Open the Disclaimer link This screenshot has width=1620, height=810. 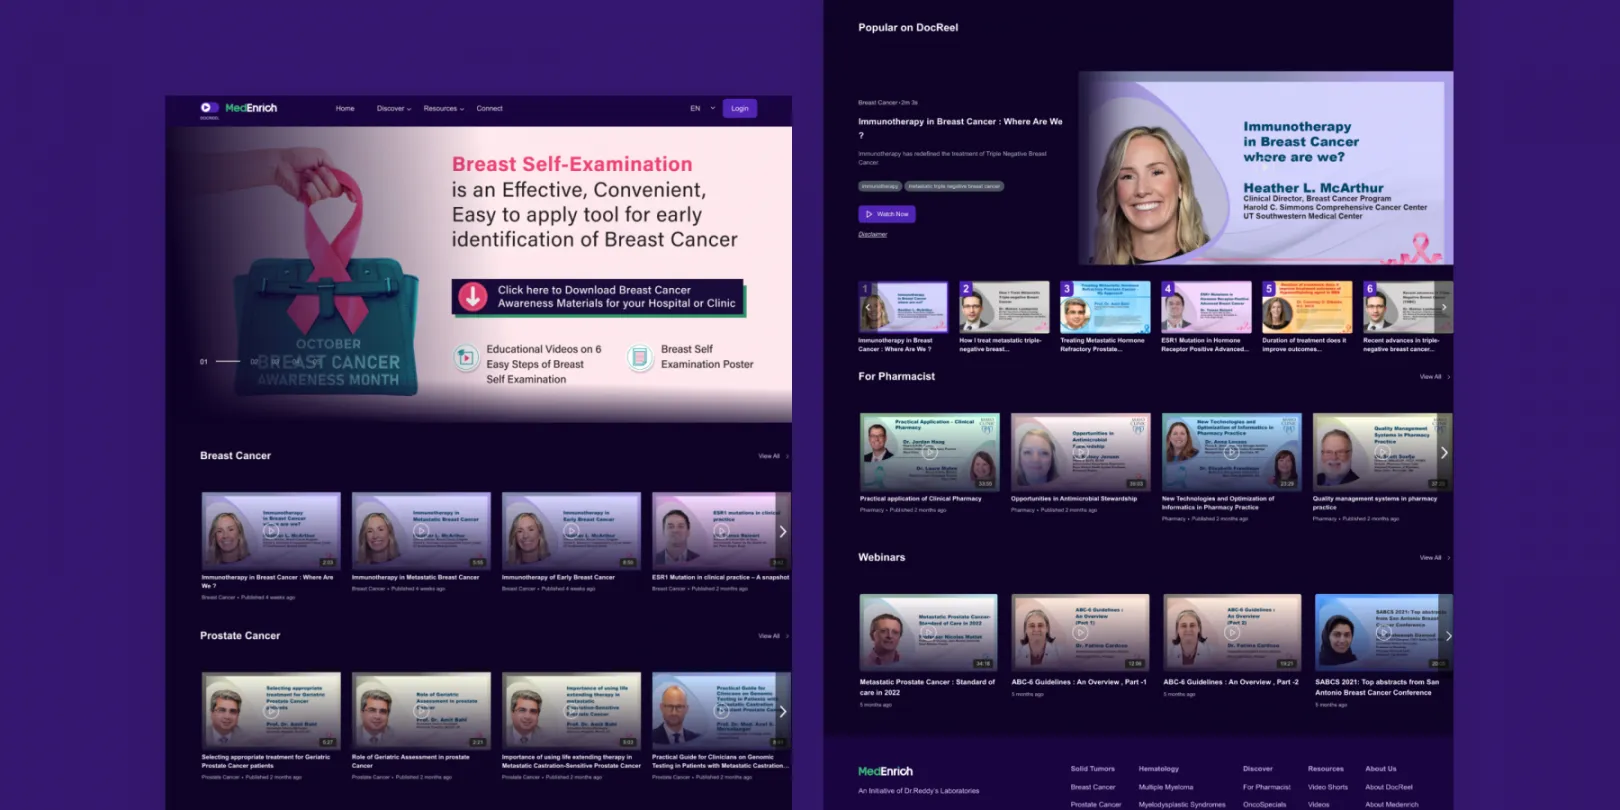872,234
